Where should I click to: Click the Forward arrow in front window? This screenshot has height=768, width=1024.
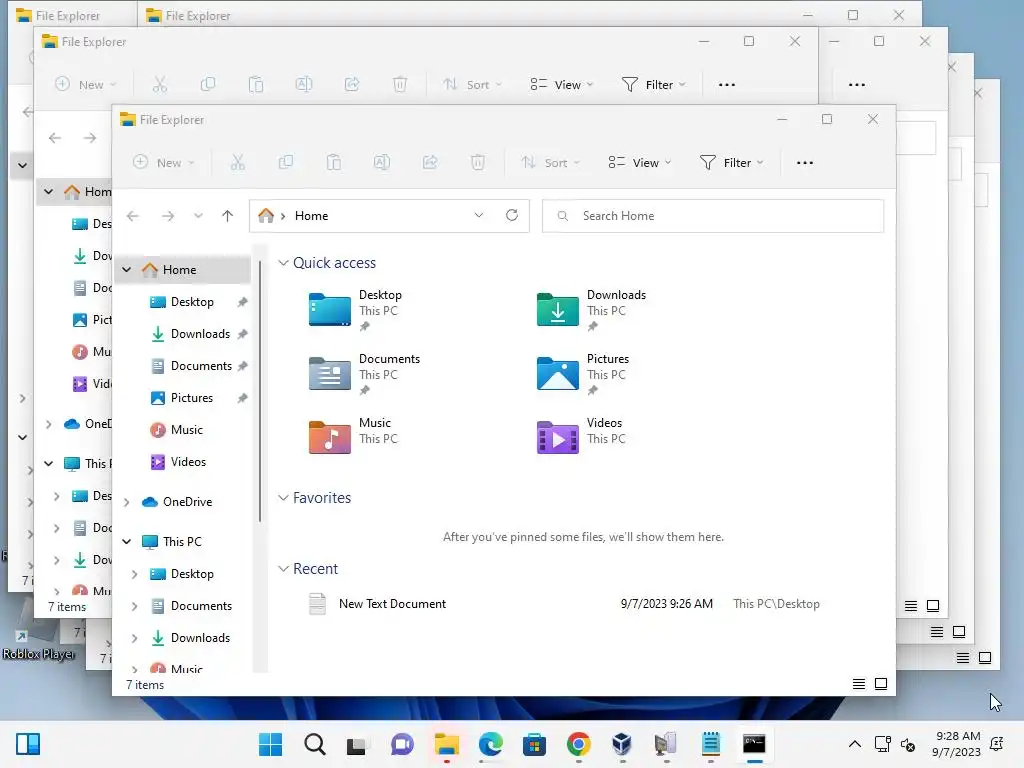[168, 216]
